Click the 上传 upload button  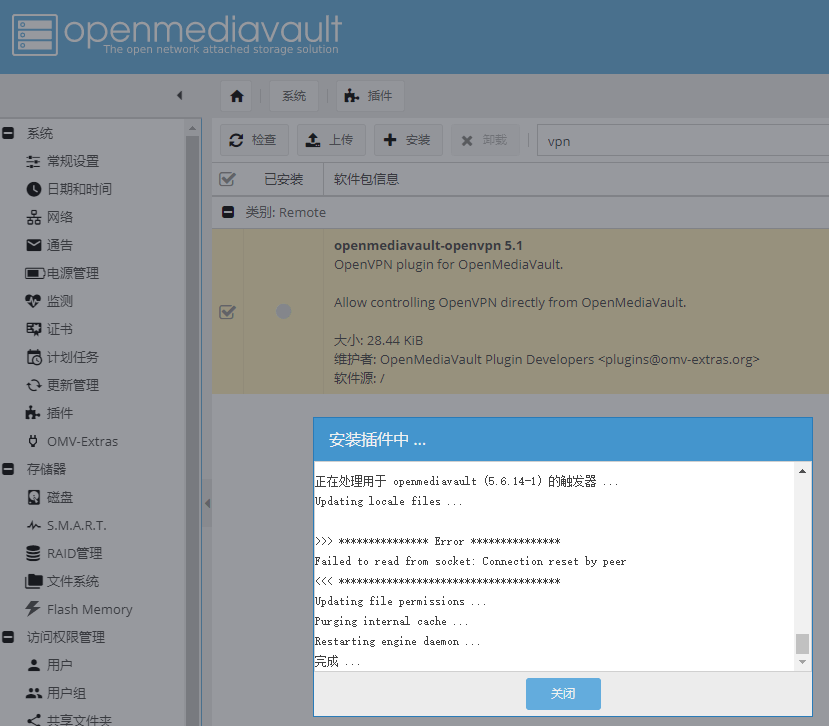pos(331,140)
